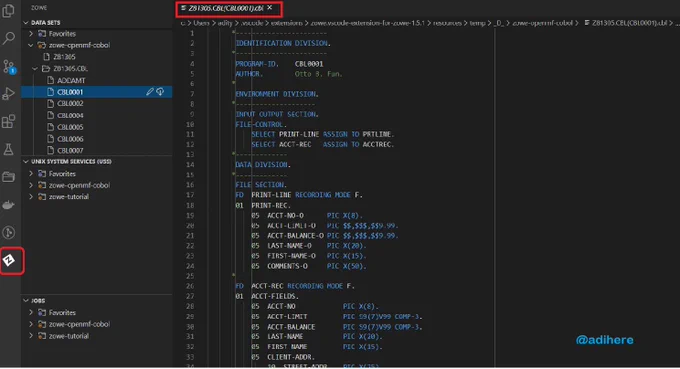680x369 pixels.
Task: Click the 'FILE-CONTROL.' code line
Action: point(261,124)
